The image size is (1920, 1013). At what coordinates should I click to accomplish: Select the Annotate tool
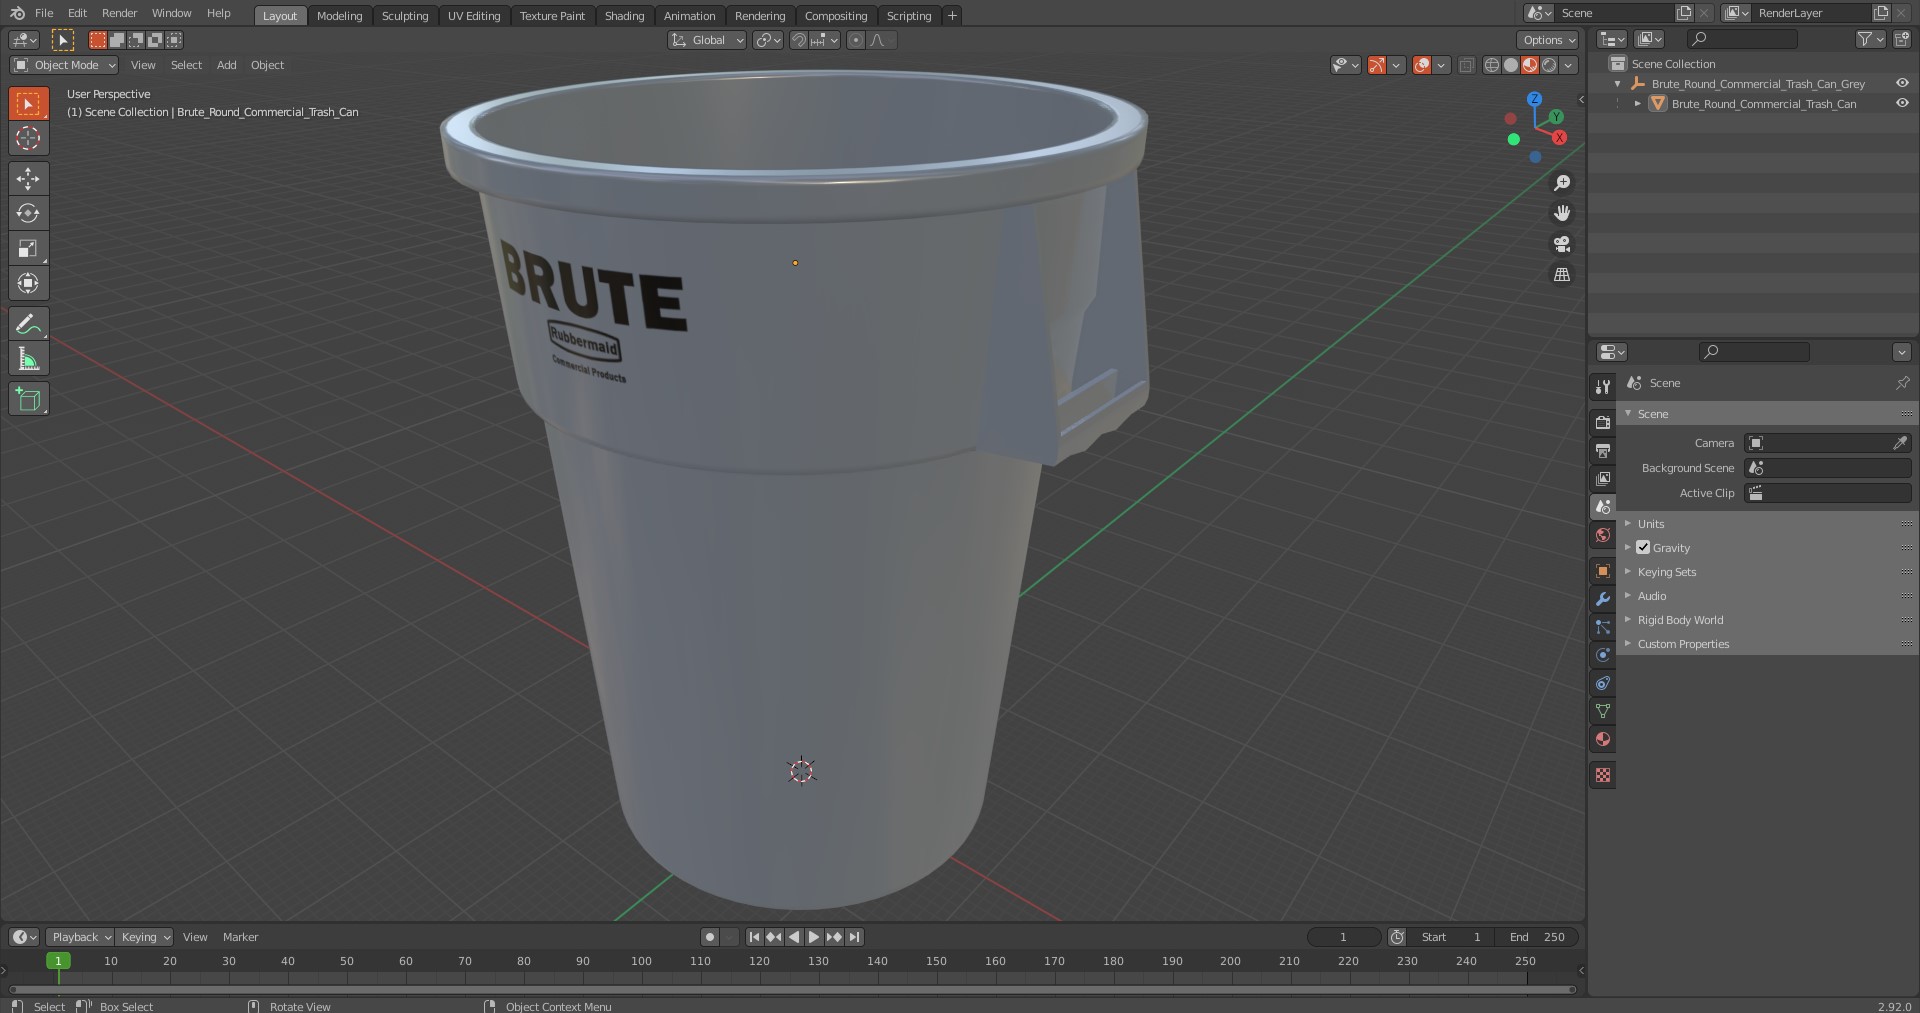pos(28,324)
